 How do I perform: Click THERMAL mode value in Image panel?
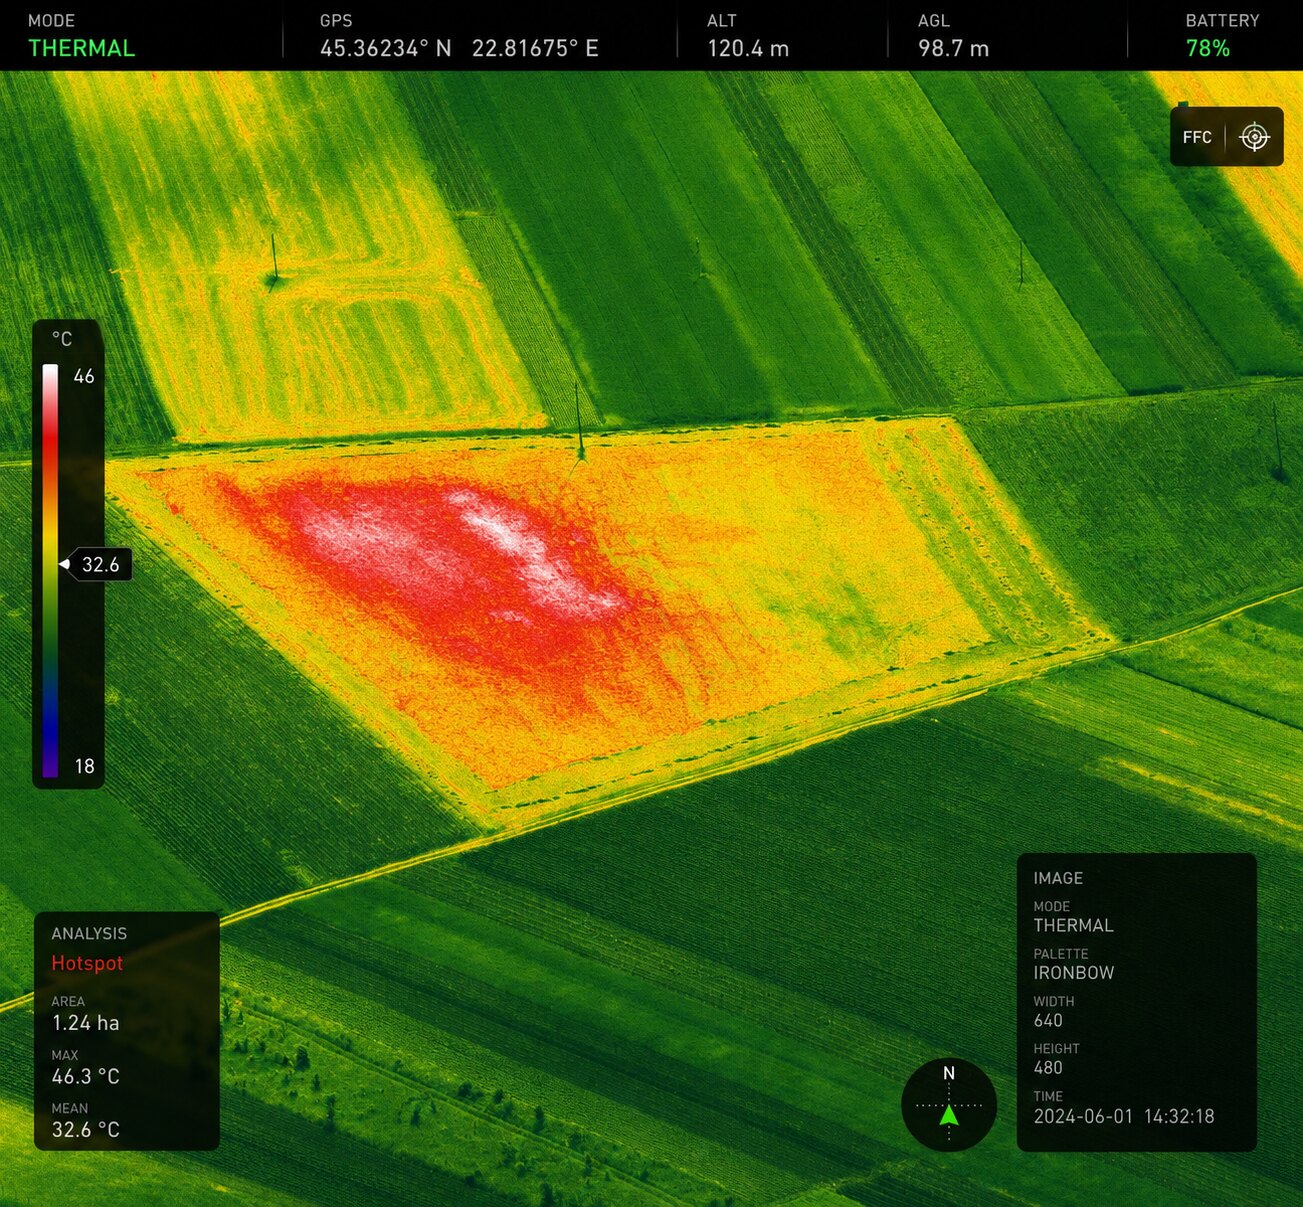pos(1074,925)
